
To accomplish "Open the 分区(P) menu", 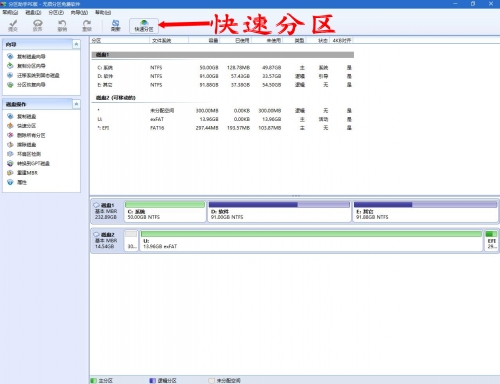I will (56, 12).
